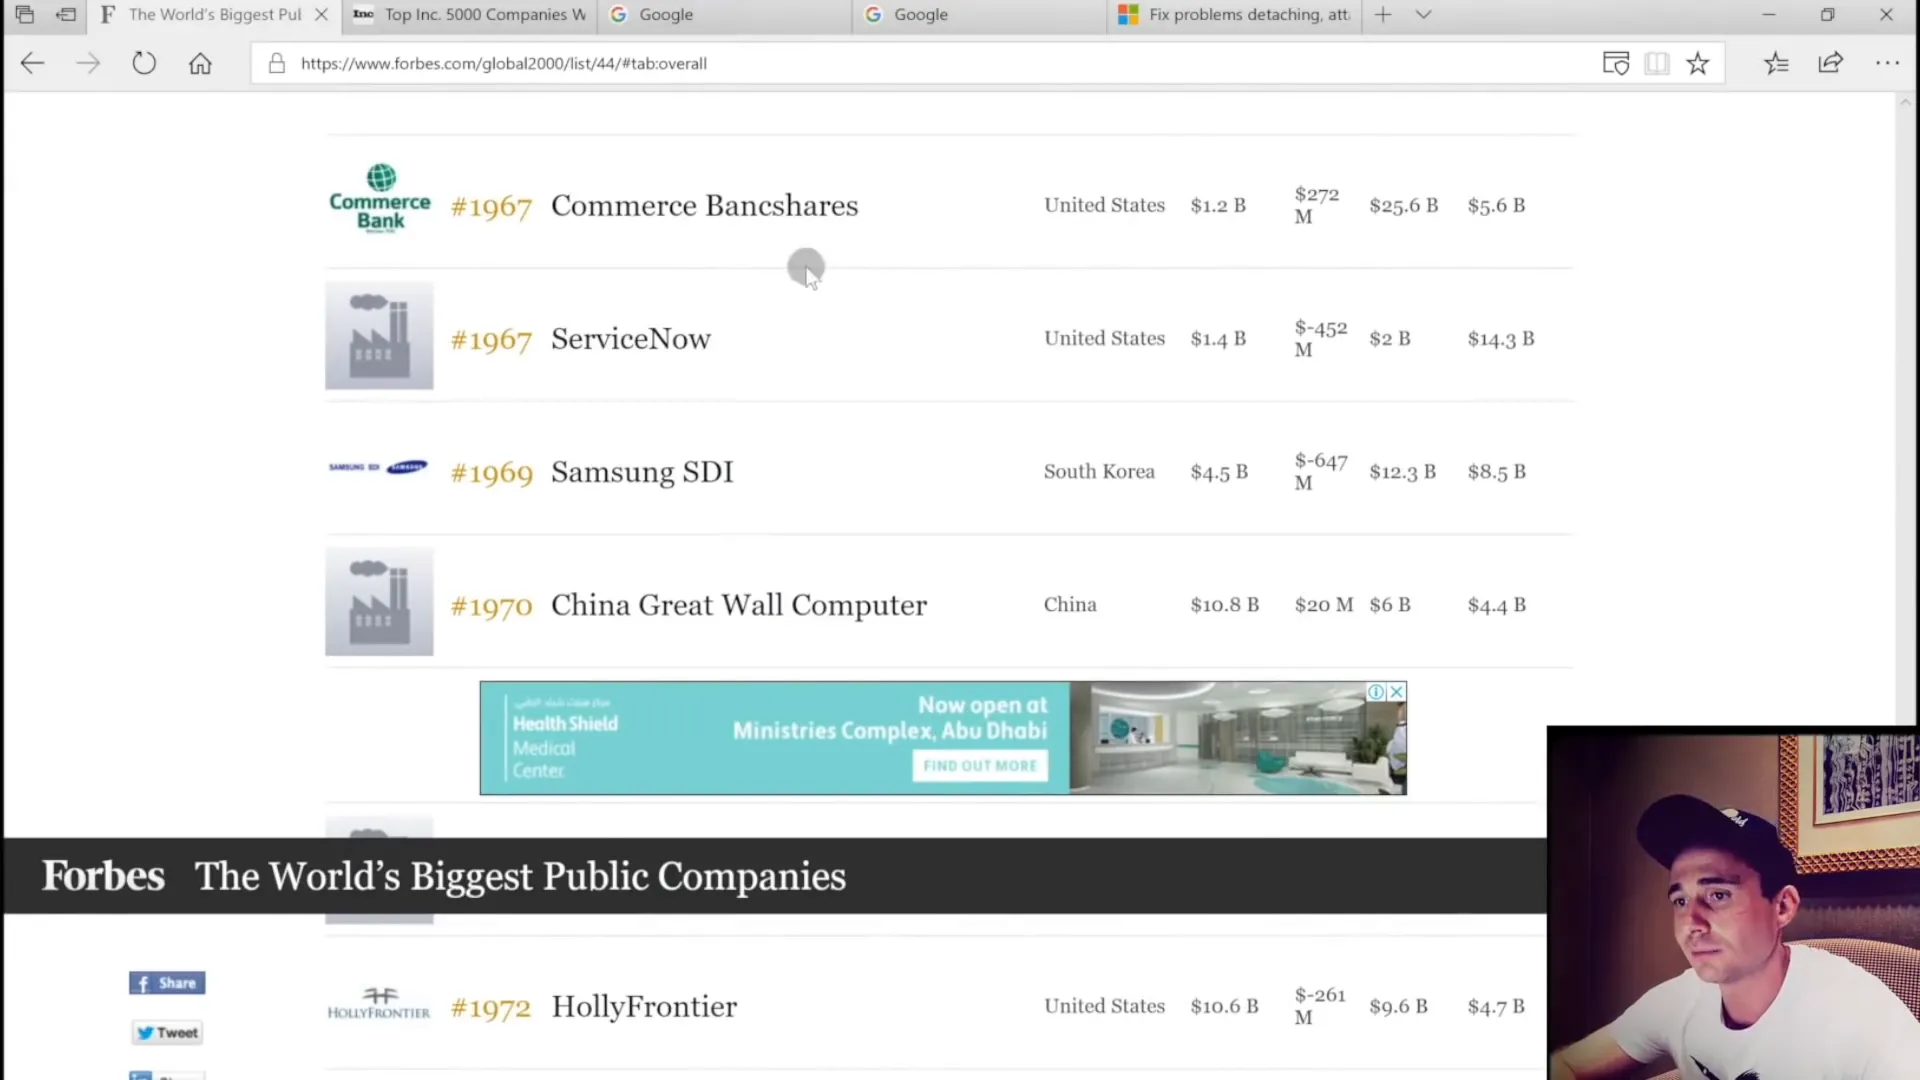Click the set tabs aside icon
This screenshot has width=1920, height=1080.
[x=66, y=14]
